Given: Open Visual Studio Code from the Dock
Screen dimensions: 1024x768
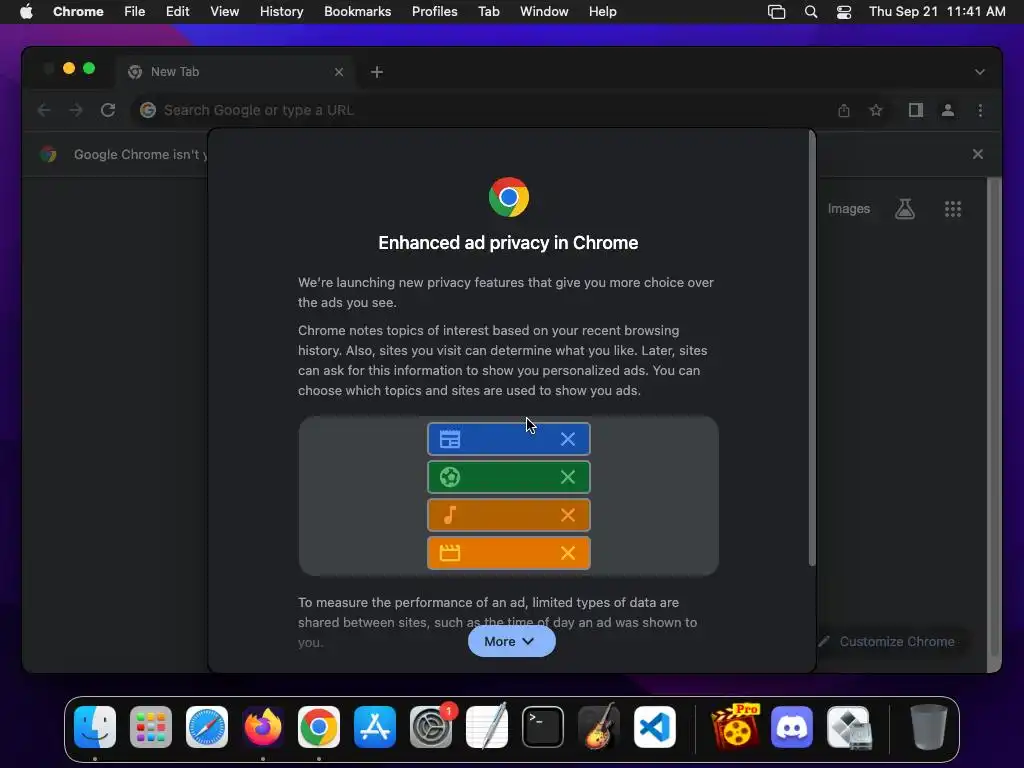Looking at the screenshot, I should [655, 727].
